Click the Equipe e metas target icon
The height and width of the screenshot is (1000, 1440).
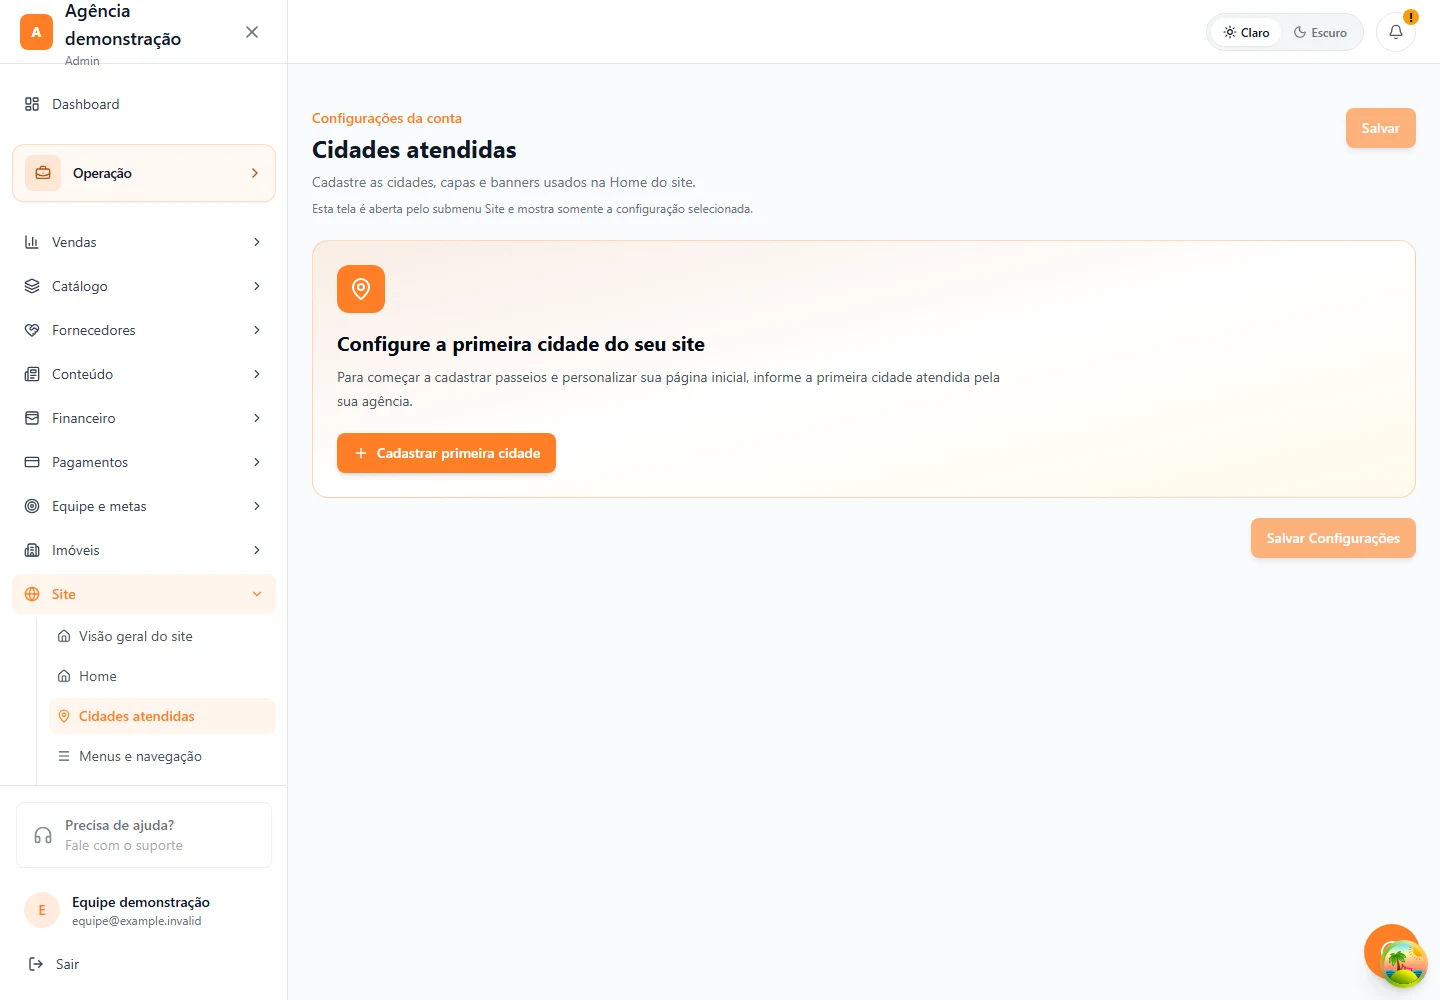pos(32,506)
